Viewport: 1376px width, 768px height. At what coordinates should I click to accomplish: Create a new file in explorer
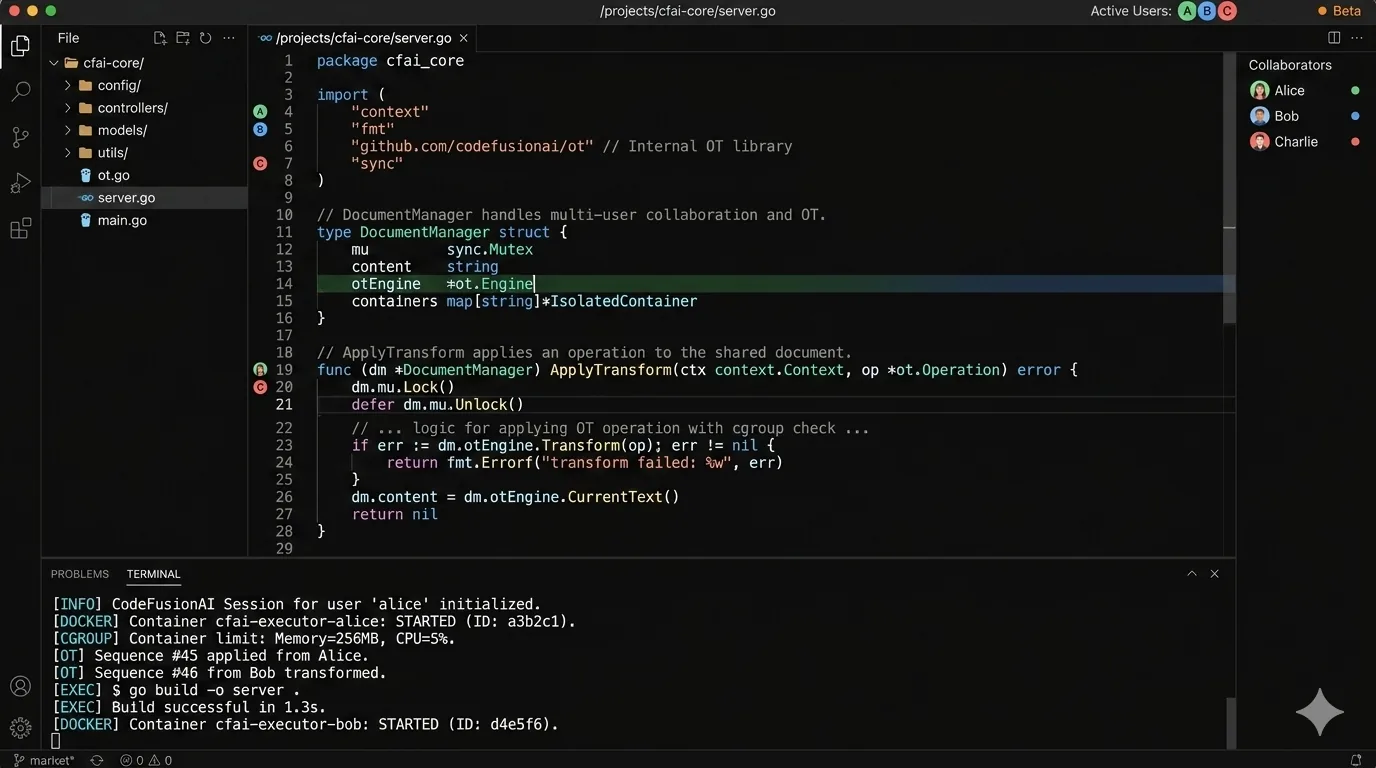pyautogui.click(x=160, y=38)
